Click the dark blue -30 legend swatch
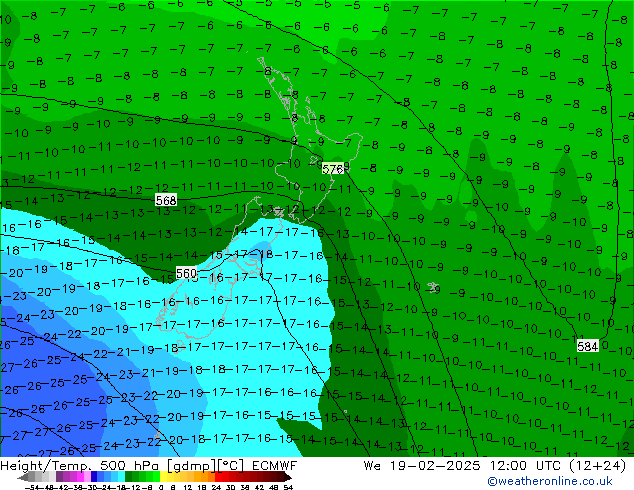Viewport: 634px width, 490px height. [94, 477]
